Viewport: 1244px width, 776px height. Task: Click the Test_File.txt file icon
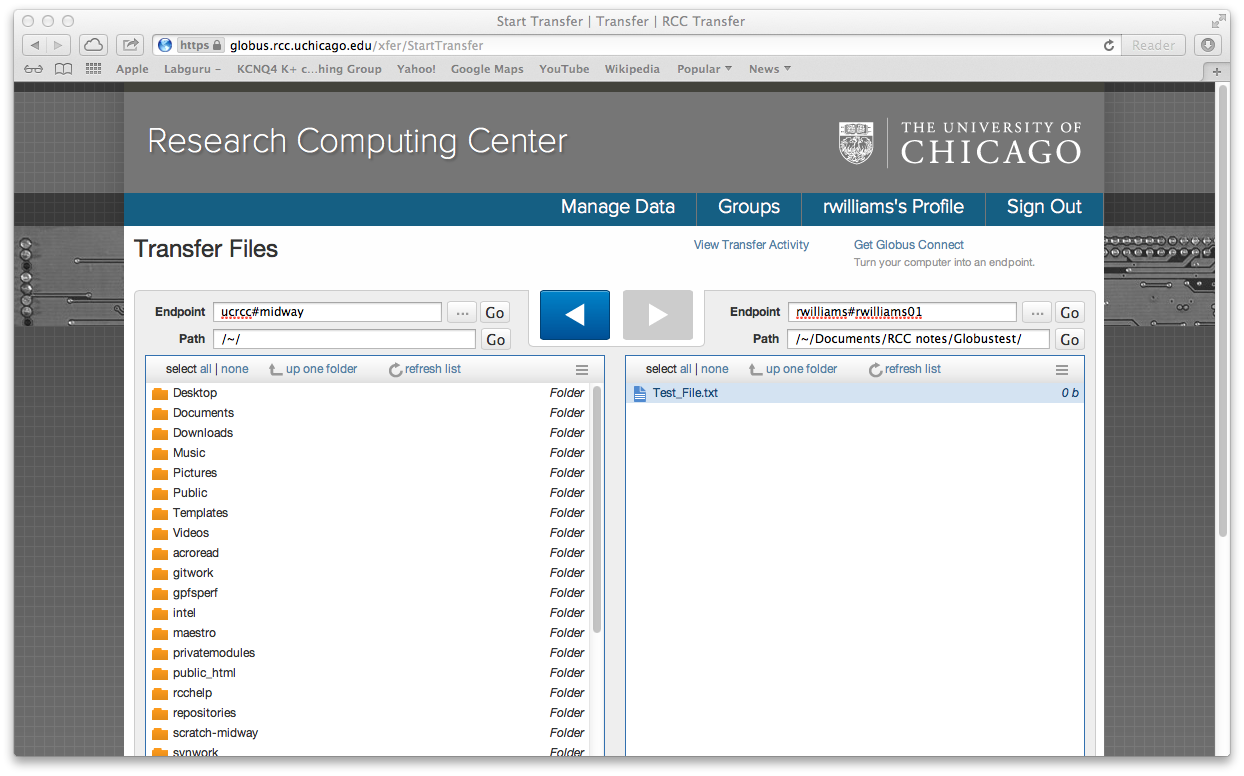point(640,393)
